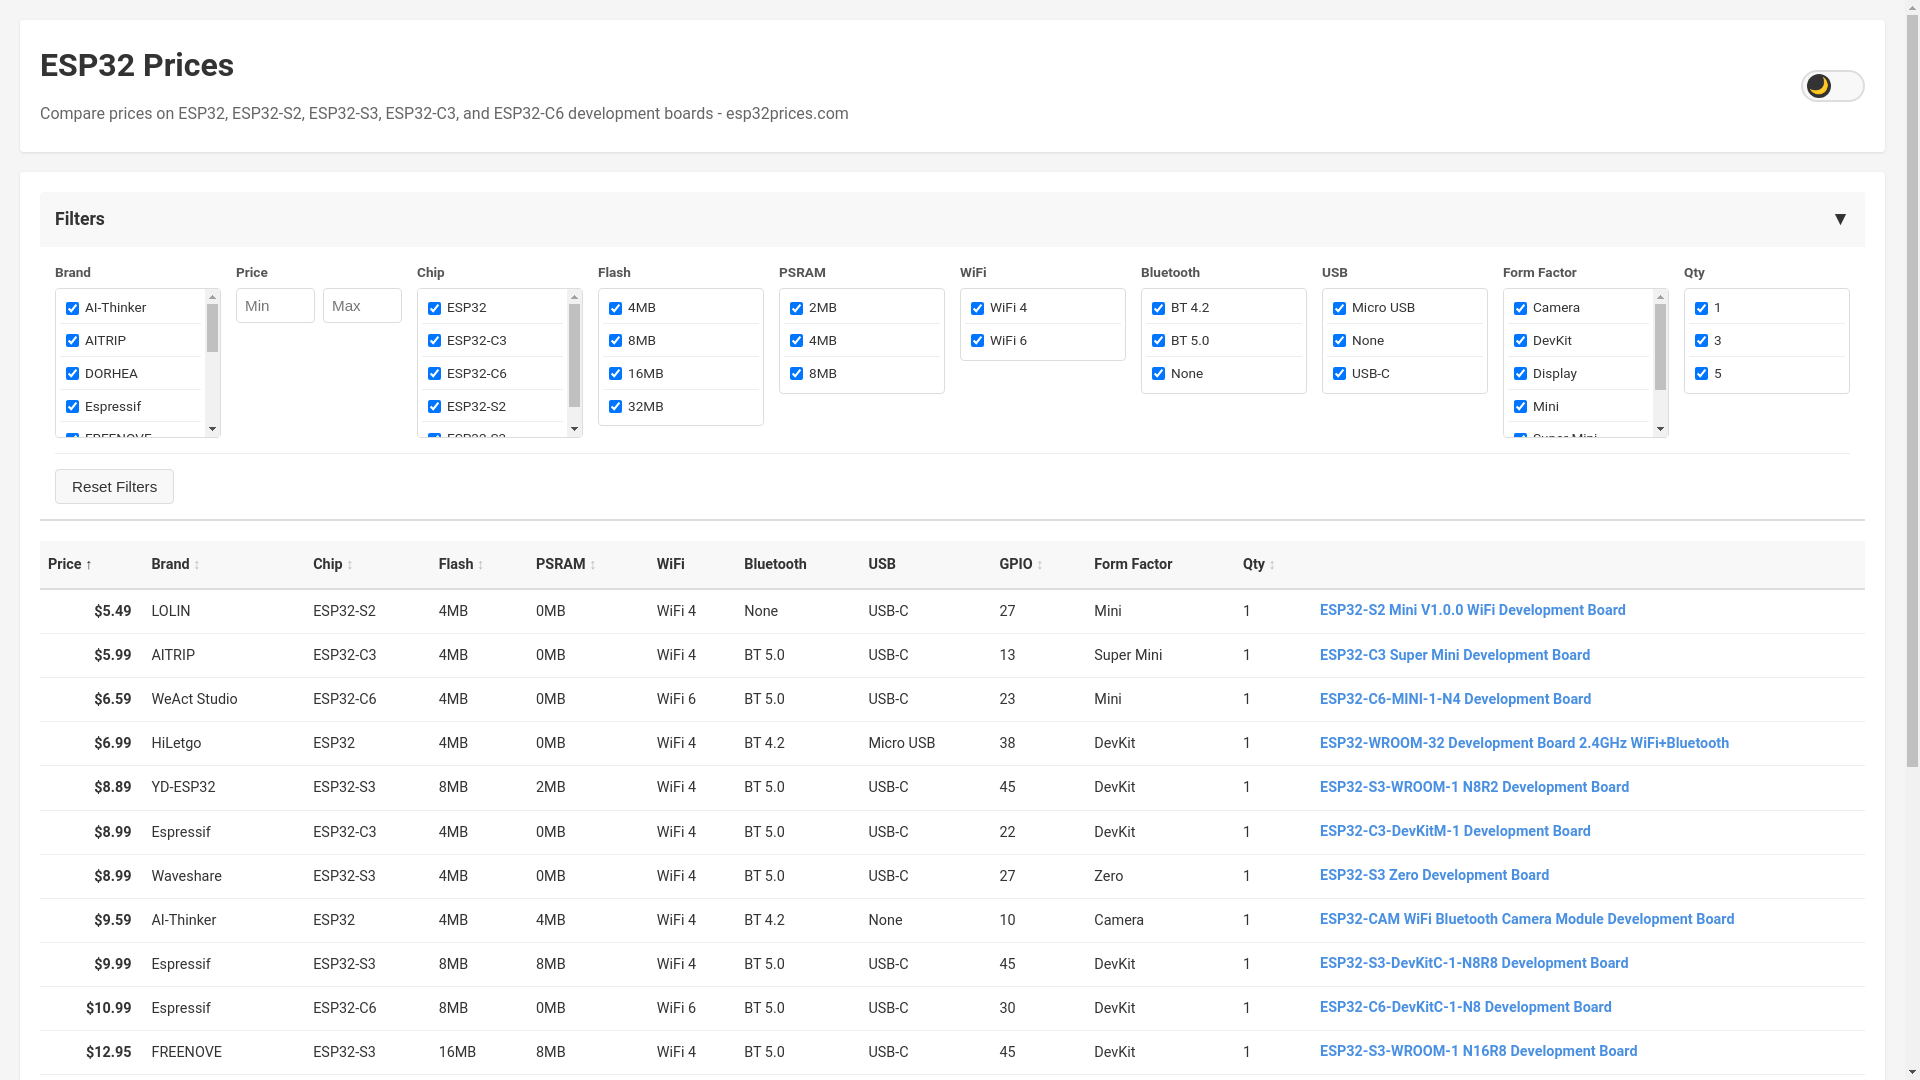Click scroll-up arrow in Brand filter list
Image resolution: width=1920 pixels, height=1080 pixels.
pyautogui.click(x=212, y=297)
